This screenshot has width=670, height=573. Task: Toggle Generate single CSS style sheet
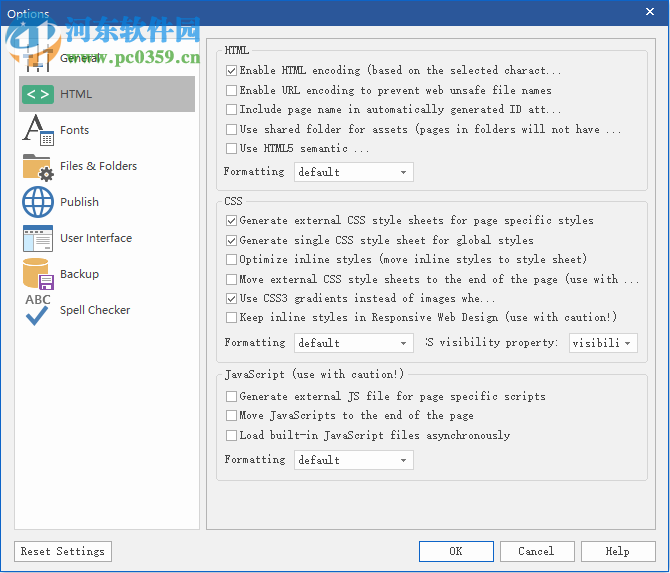pyautogui.click(x=231, y=241)
